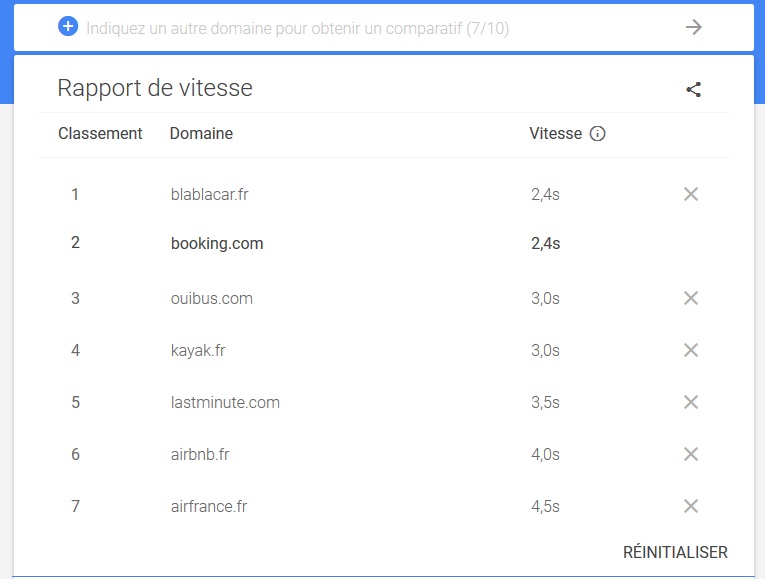Select the booking.com domain row
The image size is (765, 579).
384,243
